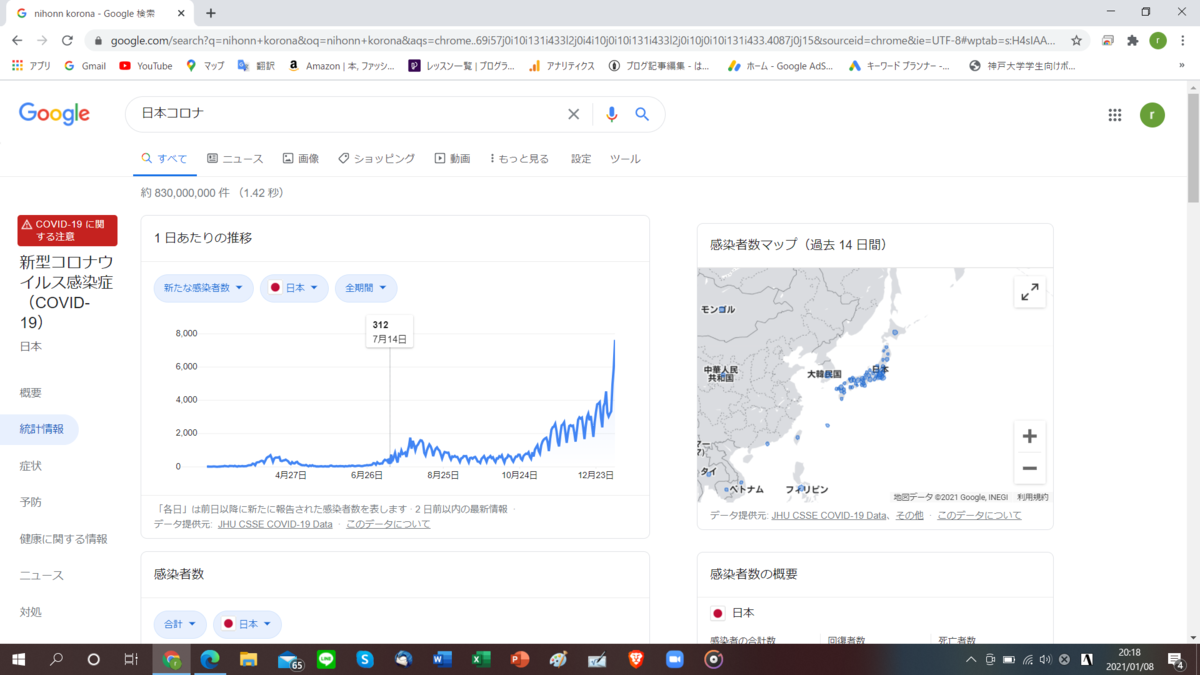Open その他 link under the map
This screenshot has width=1200, height=675.
[x=910, y=516]
